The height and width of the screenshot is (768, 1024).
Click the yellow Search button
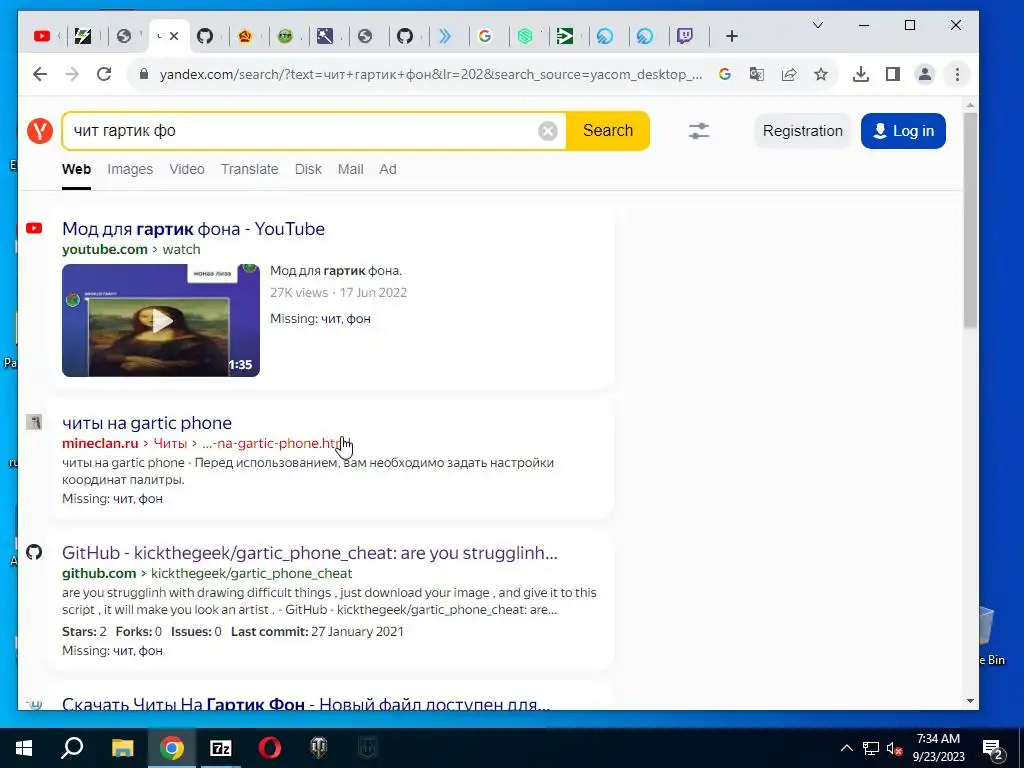pos(608,131)
